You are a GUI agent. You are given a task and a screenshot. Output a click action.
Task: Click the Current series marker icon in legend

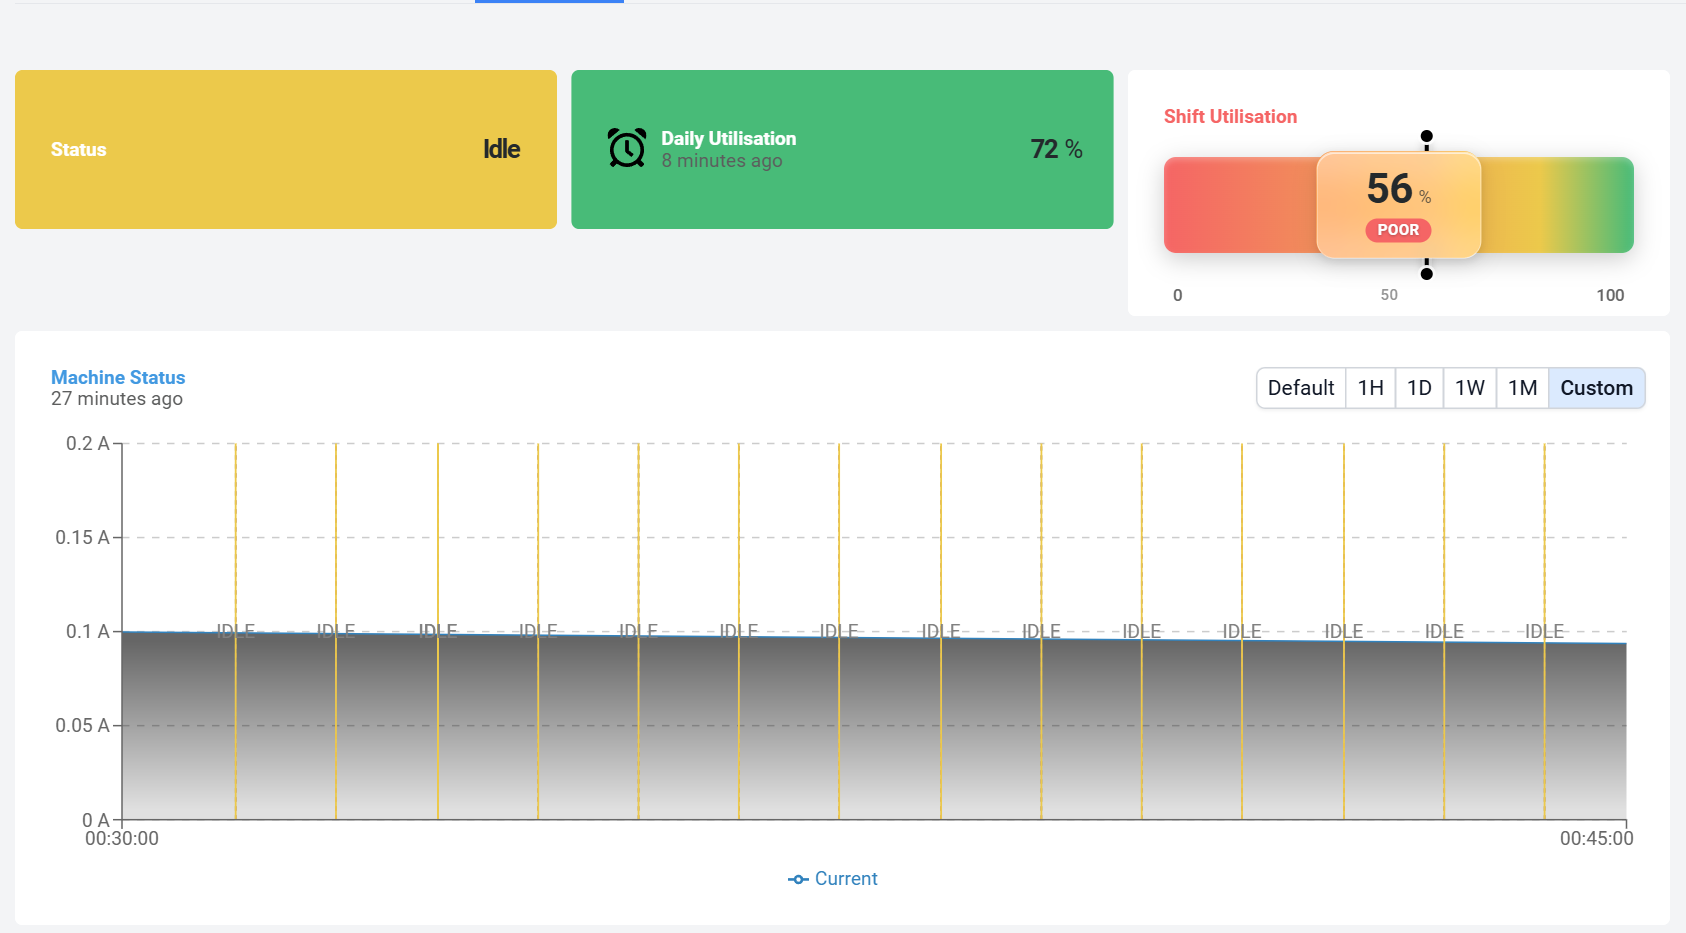pos(797,879)
